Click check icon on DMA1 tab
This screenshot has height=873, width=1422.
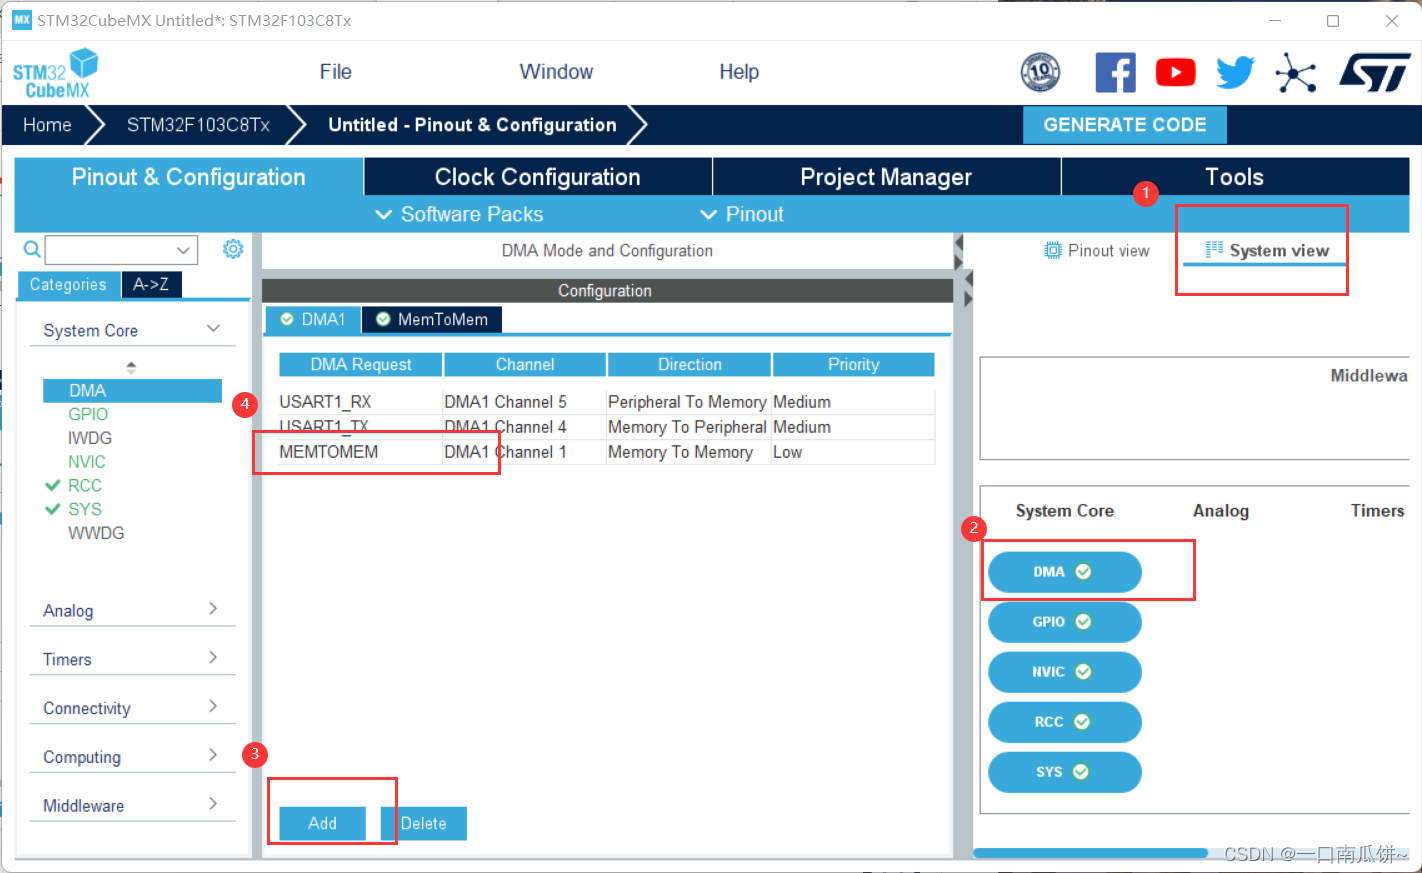click(x=287, y=319)
